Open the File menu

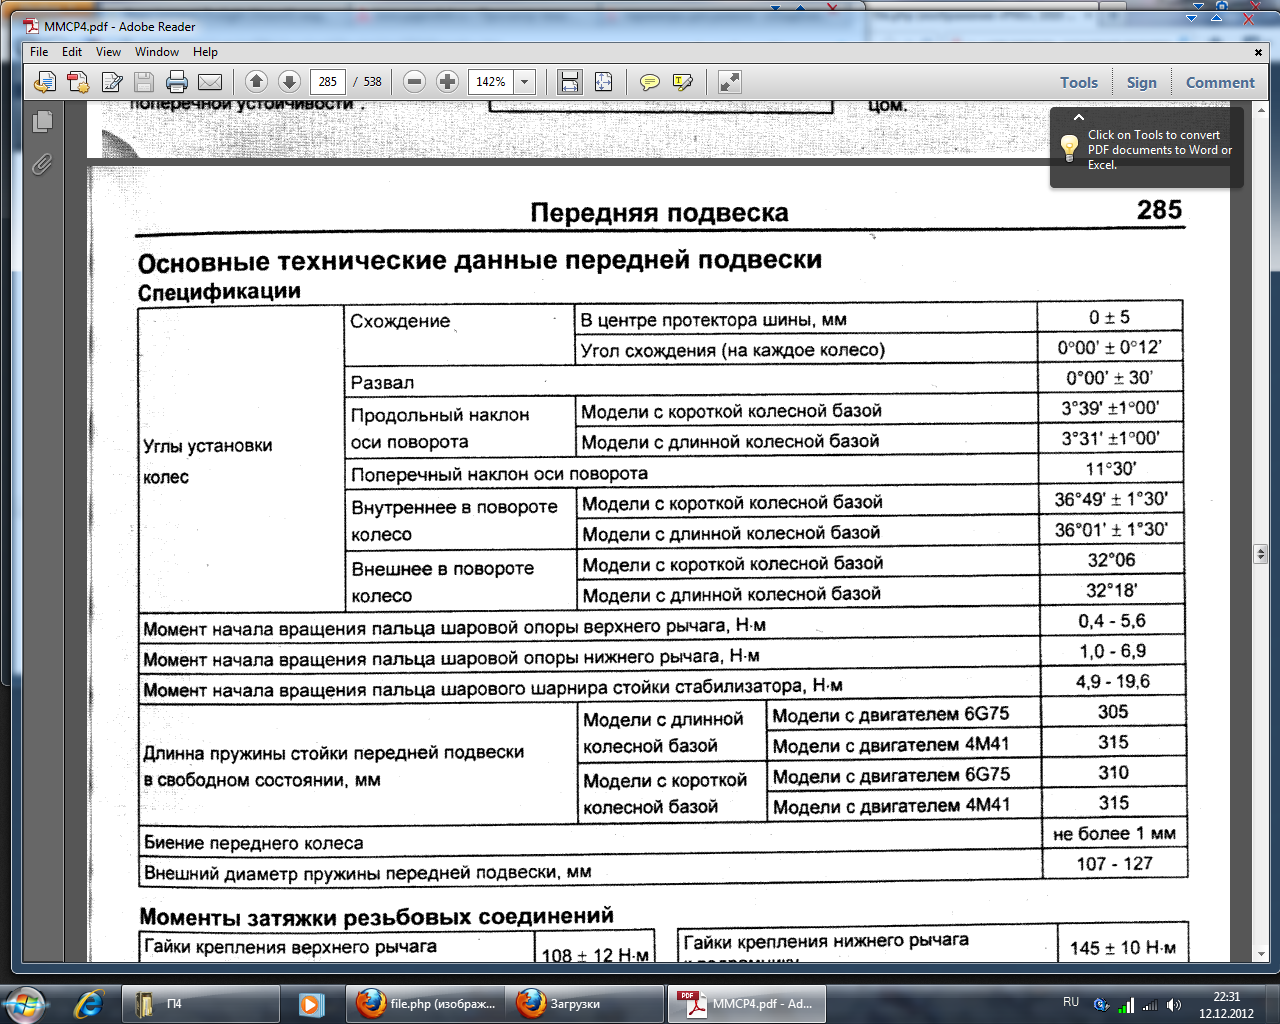coord(39,52)
